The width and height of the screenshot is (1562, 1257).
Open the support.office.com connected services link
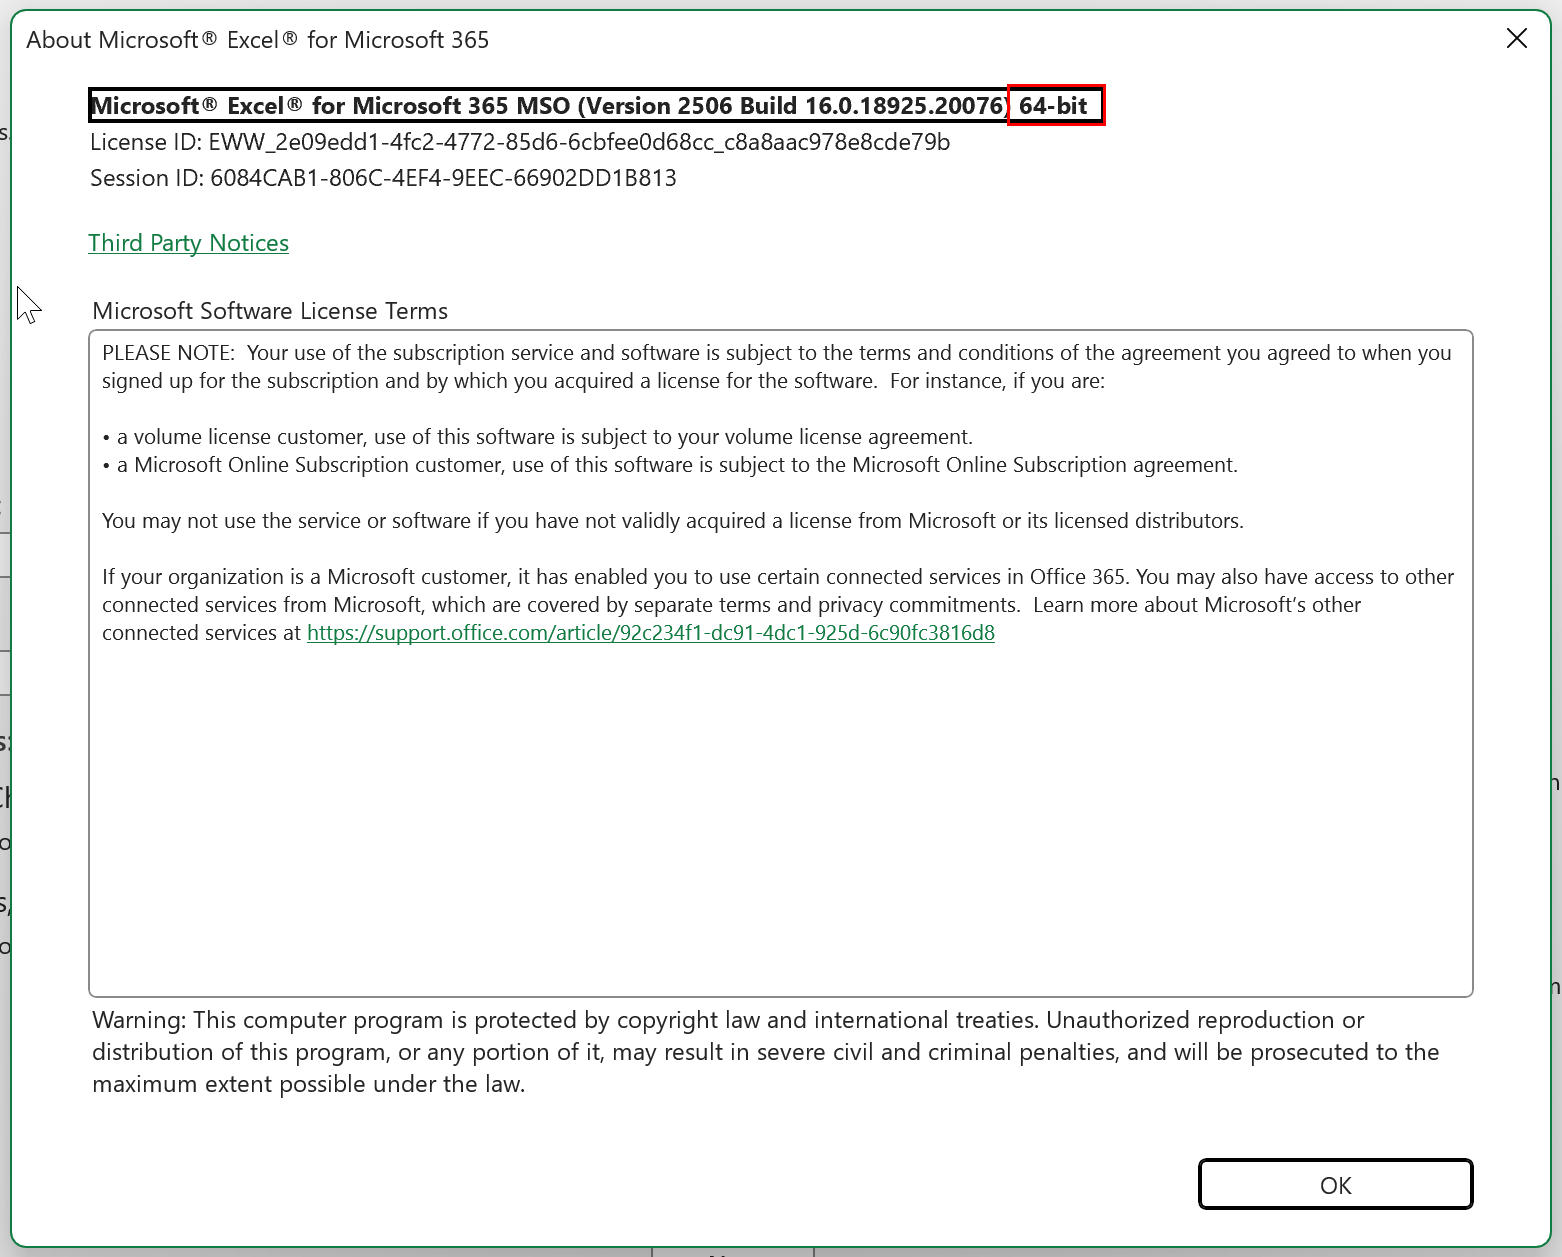point(650,633)
